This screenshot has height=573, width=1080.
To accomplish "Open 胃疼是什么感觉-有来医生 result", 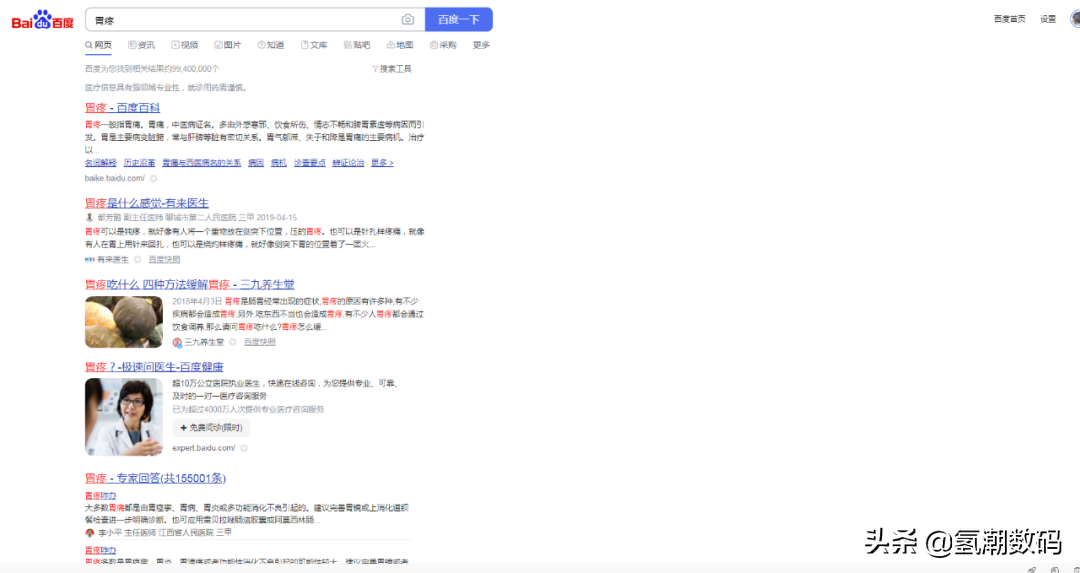I will pyautogui.click(x=147, y=203).
